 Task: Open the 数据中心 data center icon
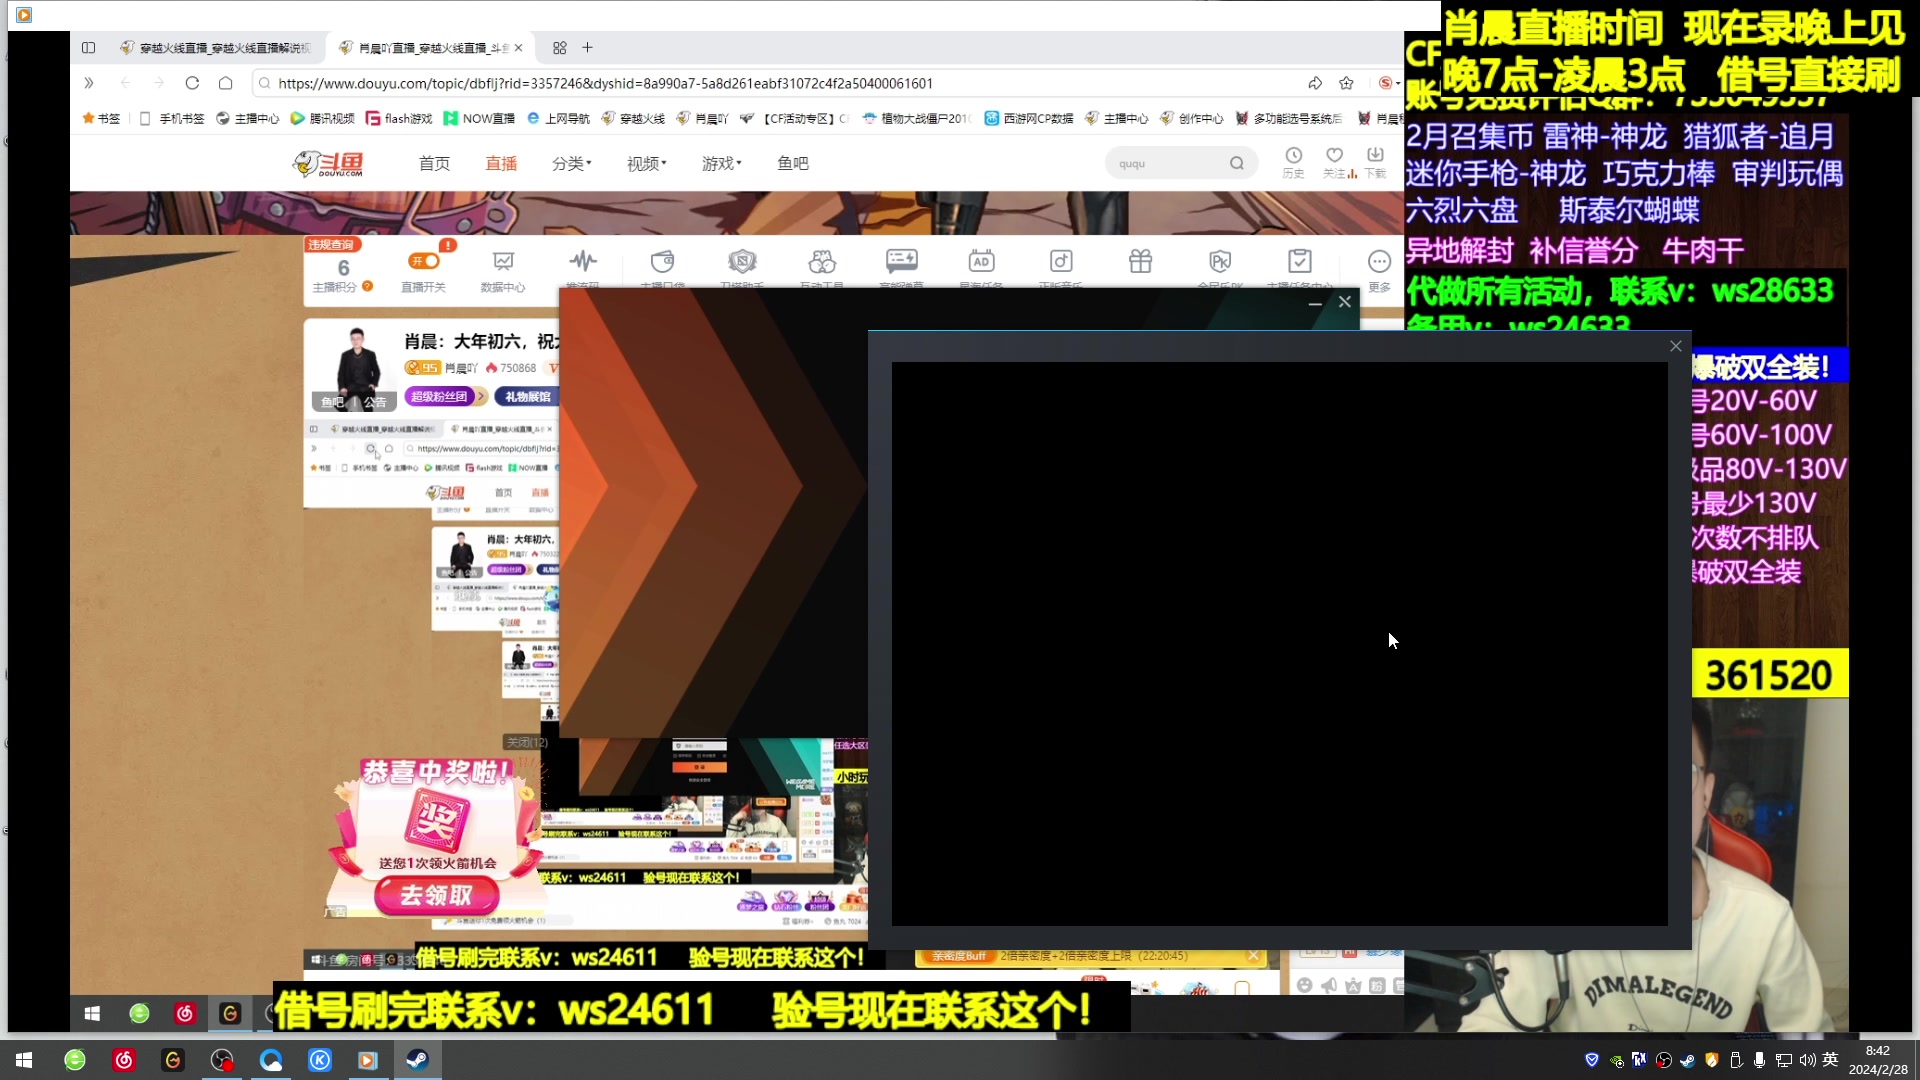[503, 262]
